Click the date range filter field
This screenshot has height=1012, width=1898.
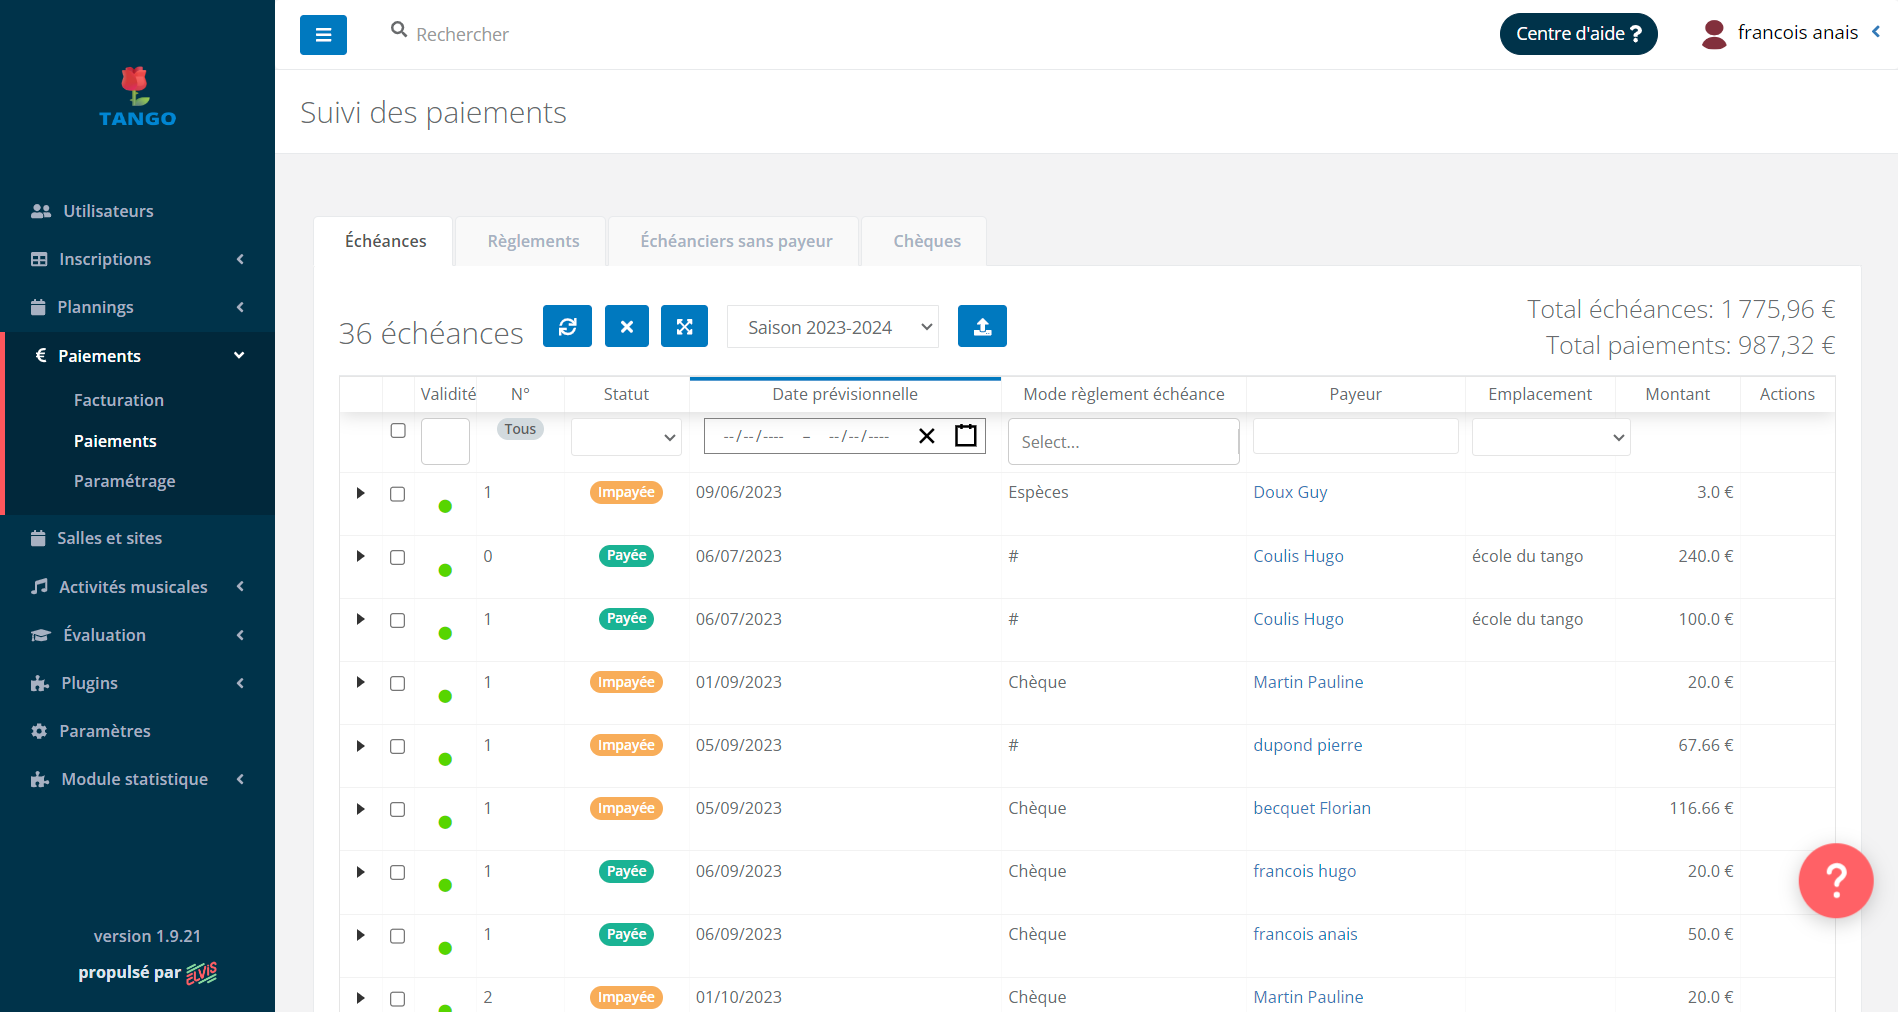point(844,436)
